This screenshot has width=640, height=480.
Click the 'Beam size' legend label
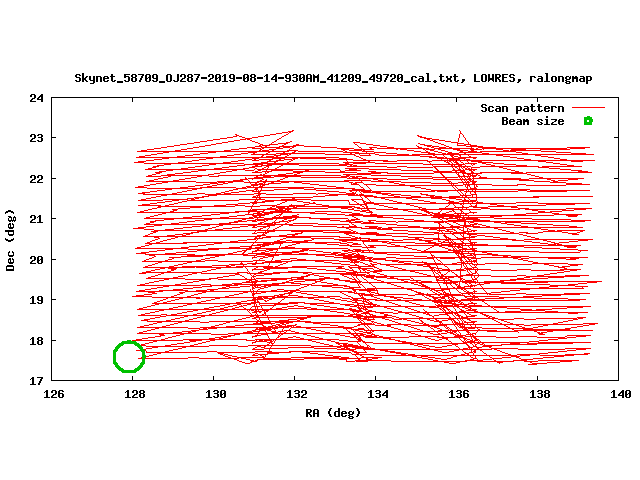(533, 121)
